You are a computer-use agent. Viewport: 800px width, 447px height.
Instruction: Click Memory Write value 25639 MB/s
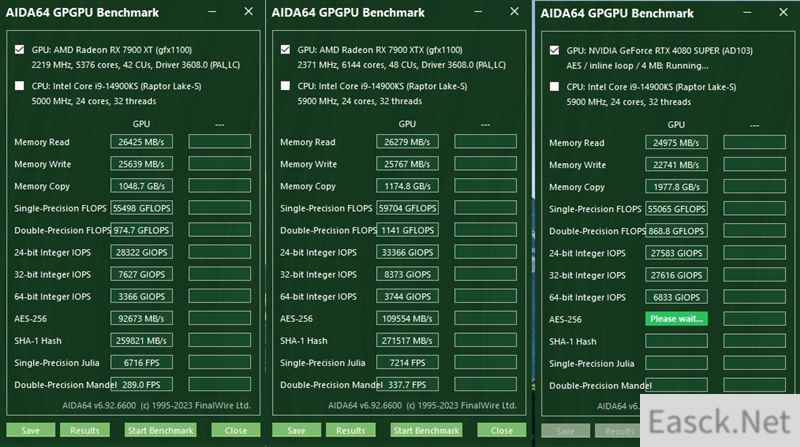point(141,164)
